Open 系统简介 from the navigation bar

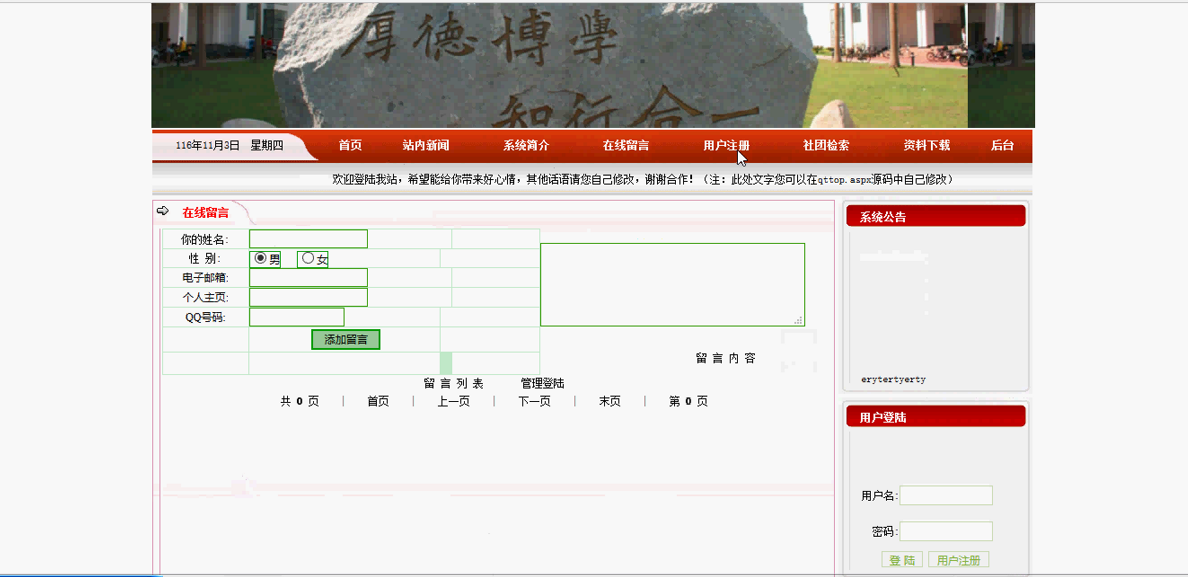526,145
